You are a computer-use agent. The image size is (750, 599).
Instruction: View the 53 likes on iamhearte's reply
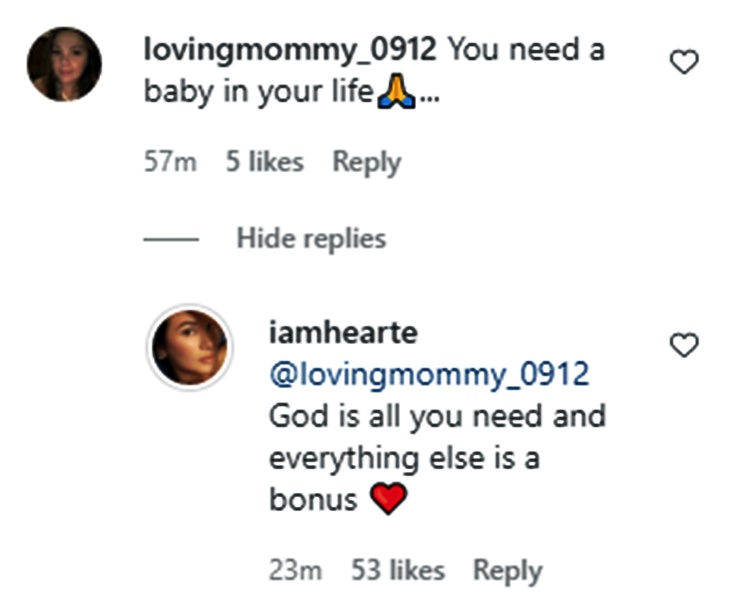(398, 571)
